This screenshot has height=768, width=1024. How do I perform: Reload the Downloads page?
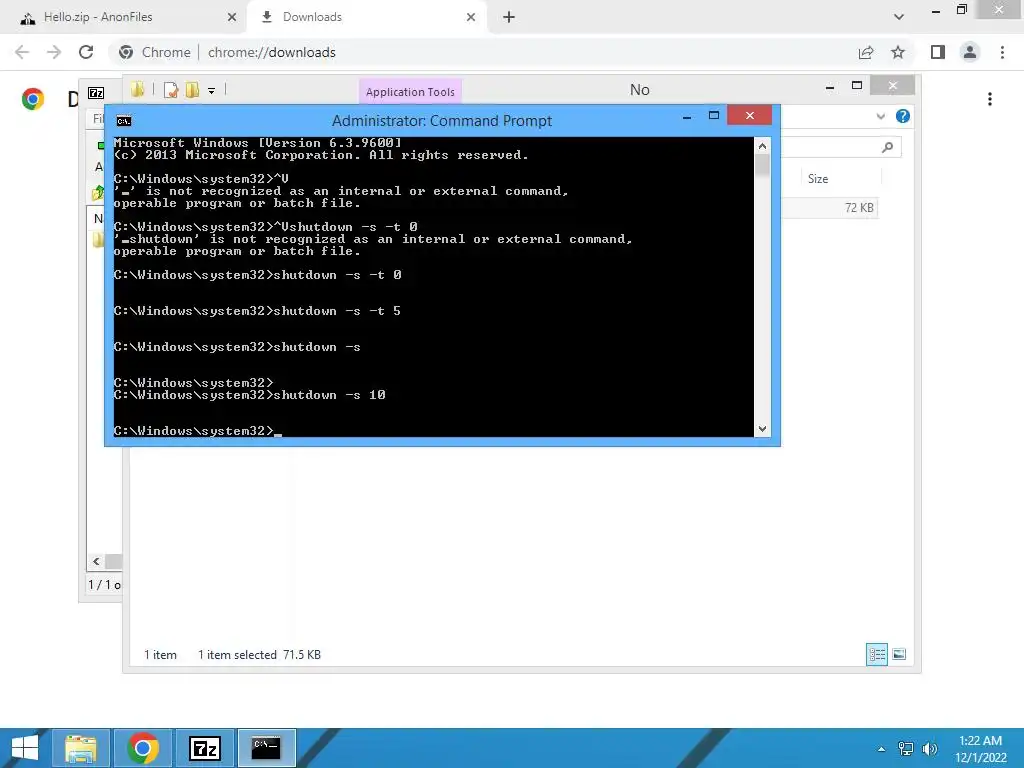(x=86, y=52)
